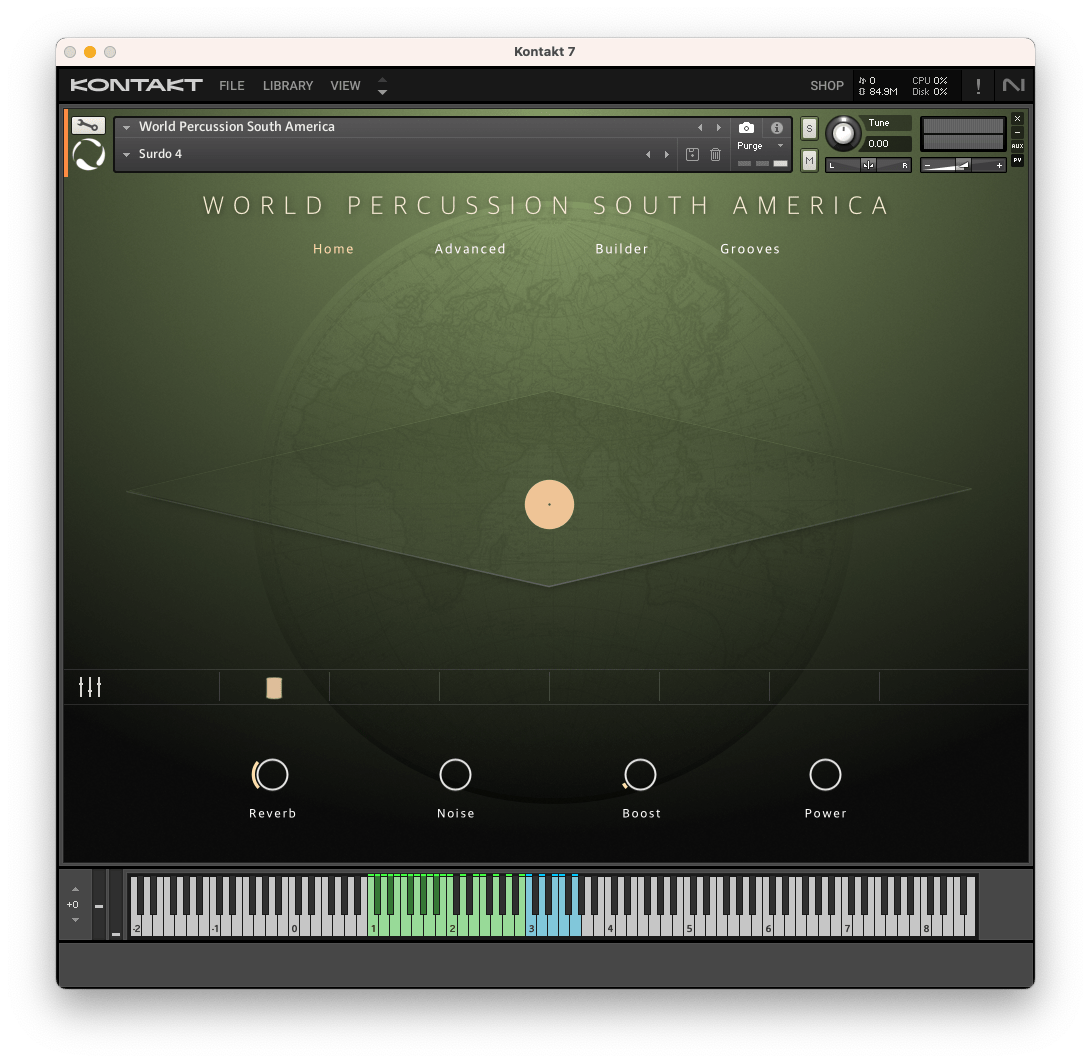The image size is (1091, 1063).
Task: Click the exclamation warning icon
Action: point(978,86)
